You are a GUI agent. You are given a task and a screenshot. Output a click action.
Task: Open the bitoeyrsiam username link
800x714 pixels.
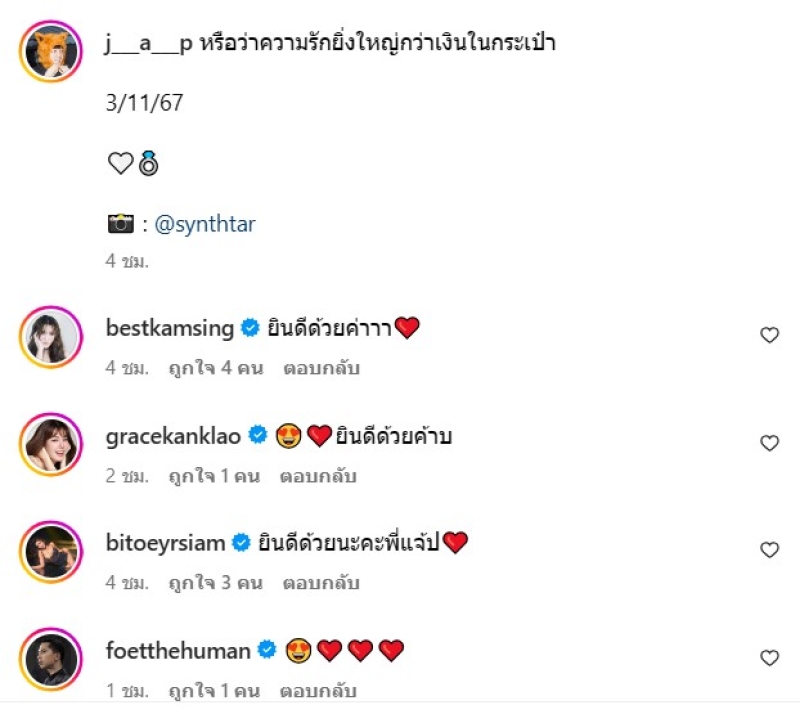pyautogui.click(x=165, y=543)
